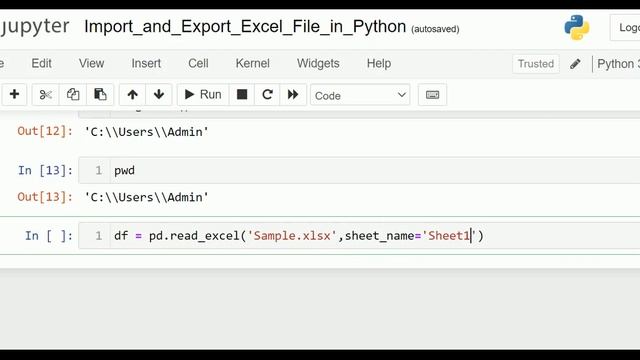Open the cell type Code dropdown

(x=360, y=95)
